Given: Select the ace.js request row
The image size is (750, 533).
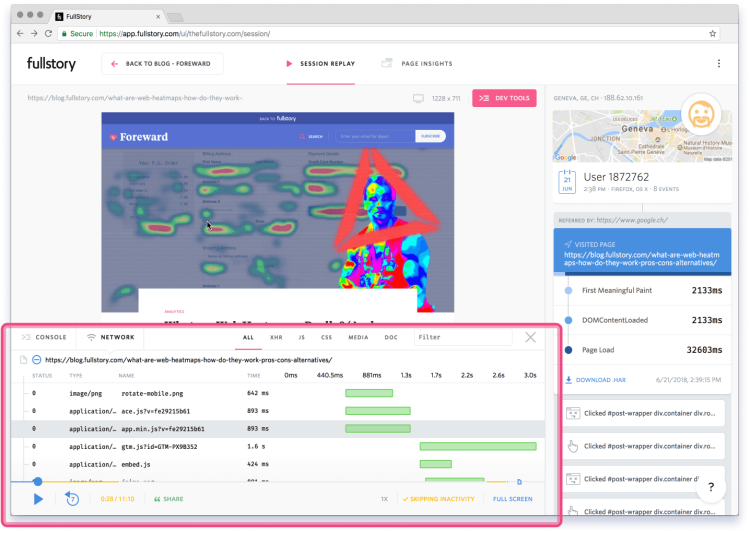Looking at the screenshot, I should click(x=277, y=411).
